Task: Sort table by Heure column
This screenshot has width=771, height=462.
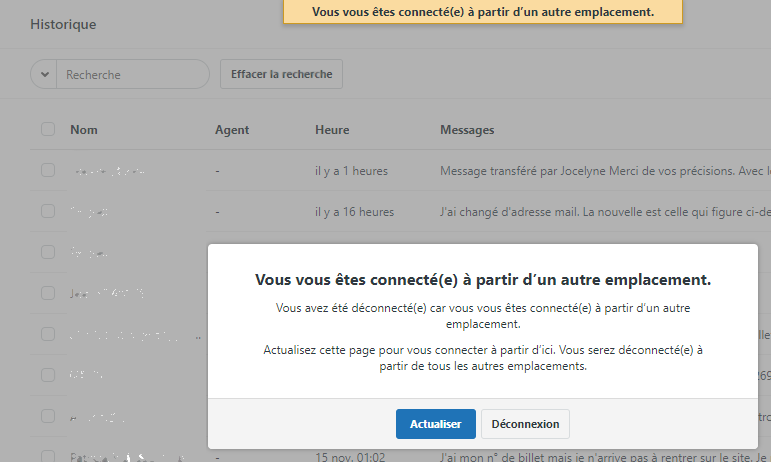Action: point(332,130)
